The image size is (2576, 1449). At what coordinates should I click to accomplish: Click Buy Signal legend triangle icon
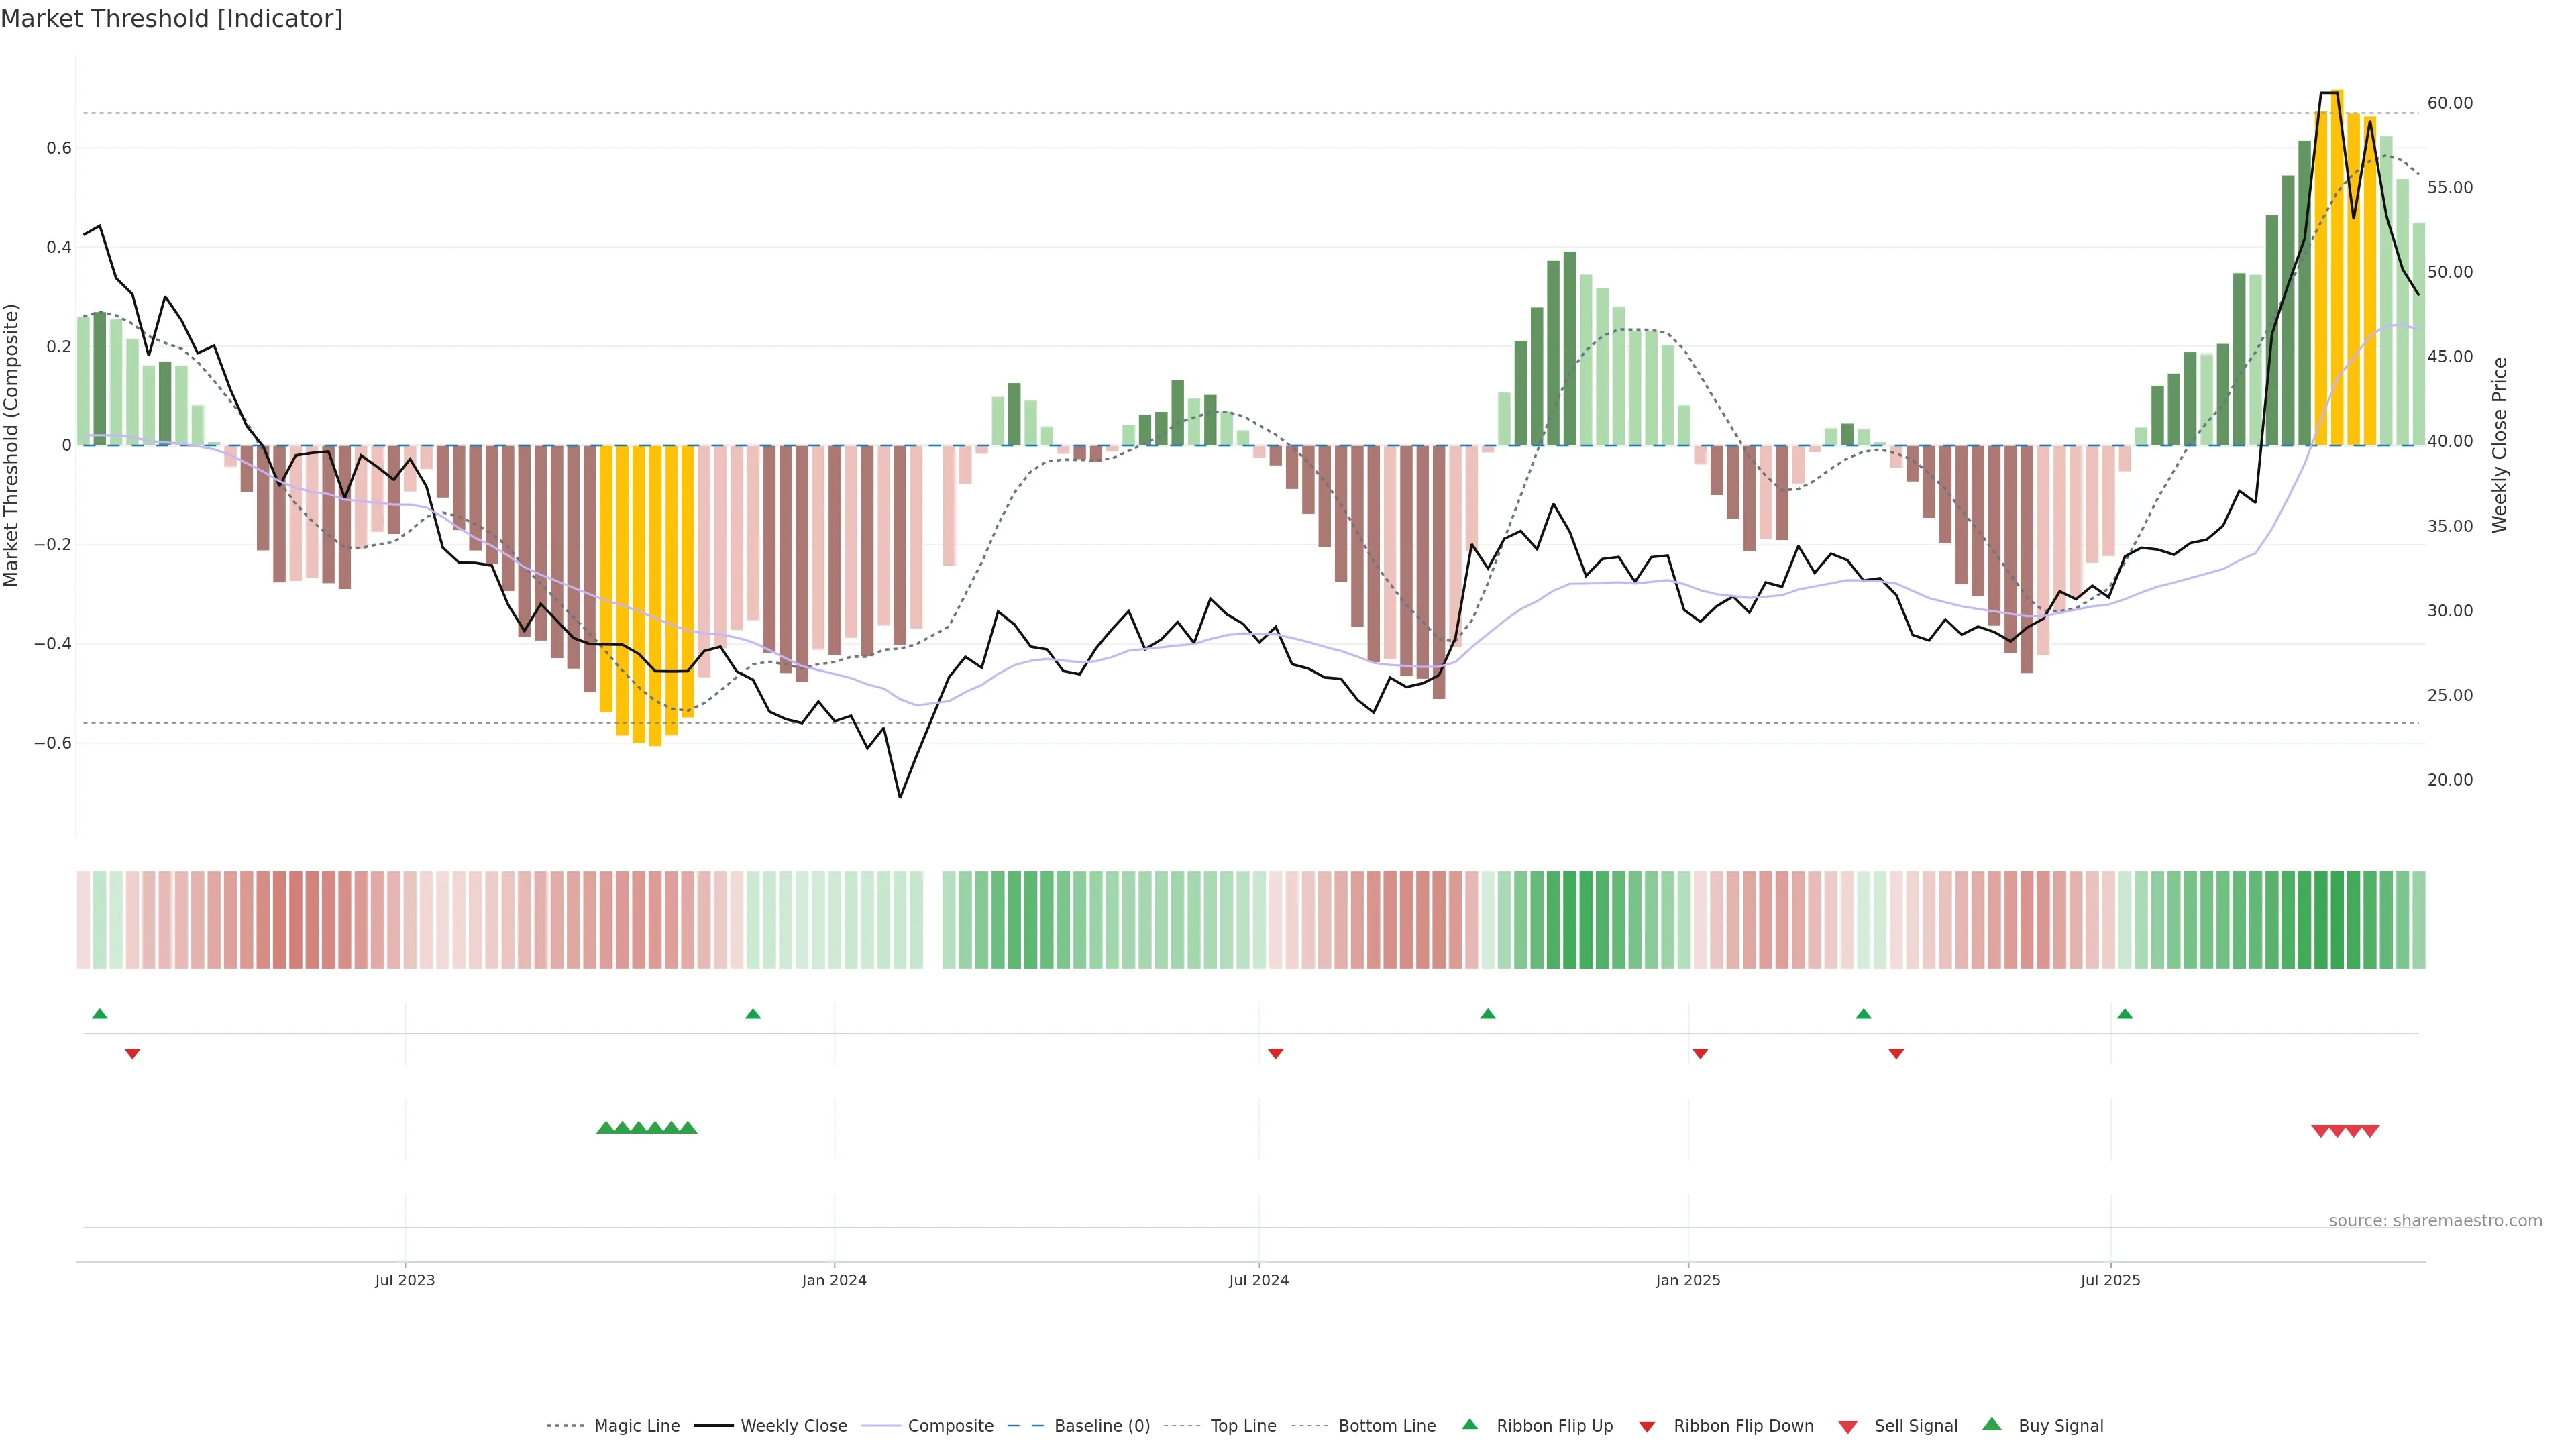tap(1992, 1425)
